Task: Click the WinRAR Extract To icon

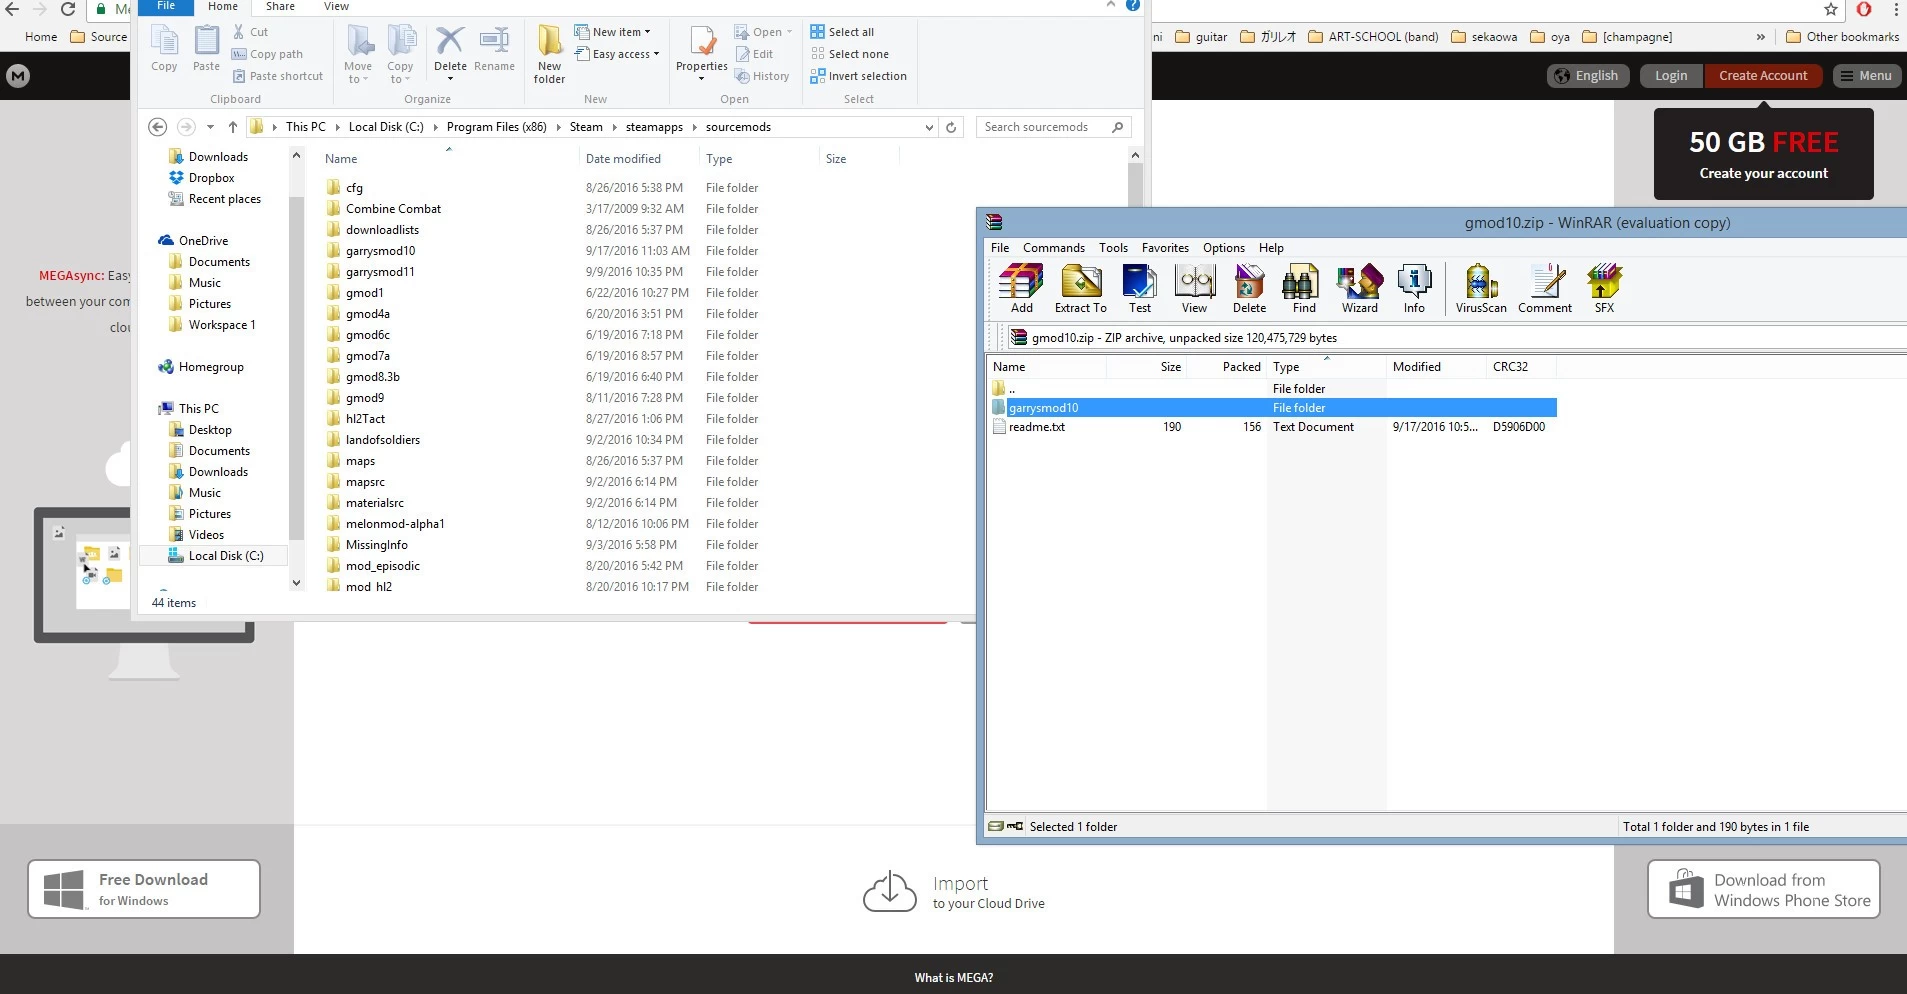Action: coord(1080,289)
